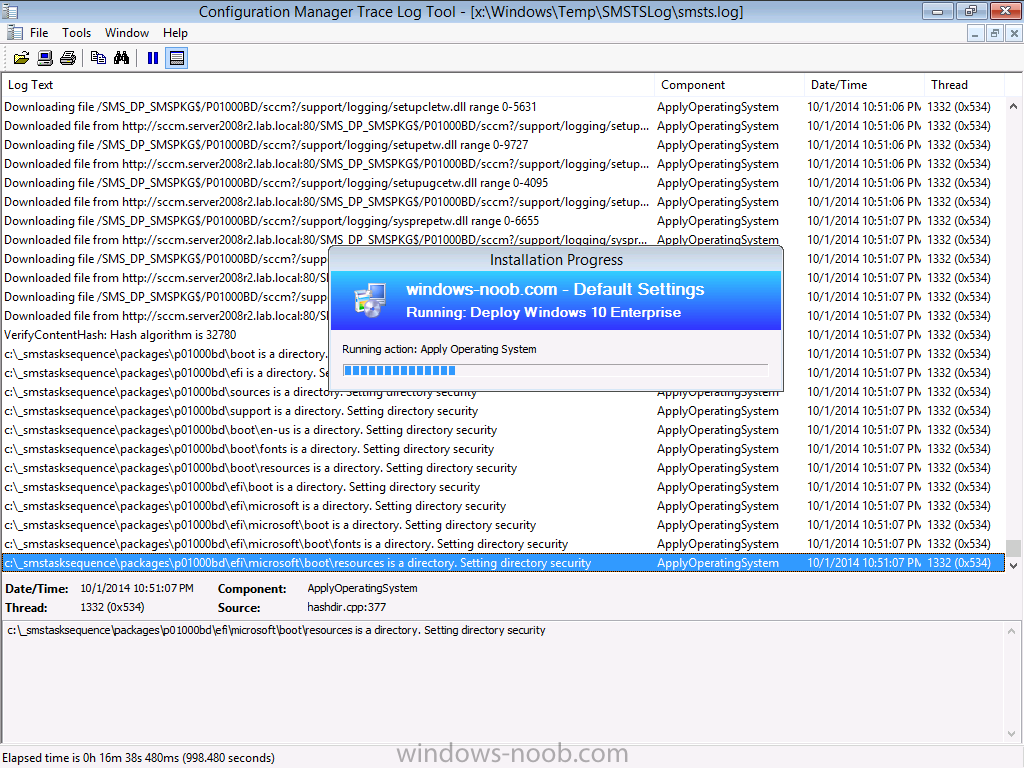This screenshot has width=1024, height=768.
Task: Select the efi\microsoft\boot\fonts directory row
Action: click(503, 543)
